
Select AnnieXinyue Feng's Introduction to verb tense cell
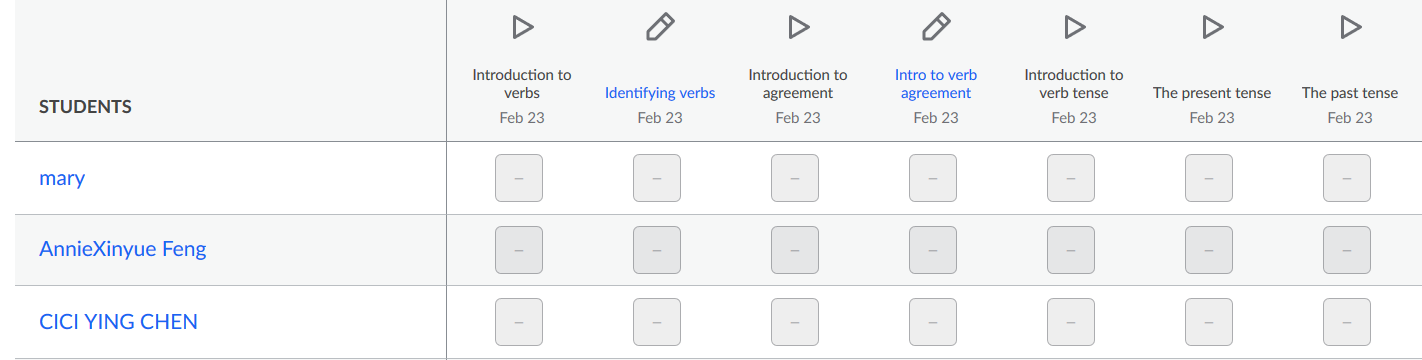(x=1071, y=250)
